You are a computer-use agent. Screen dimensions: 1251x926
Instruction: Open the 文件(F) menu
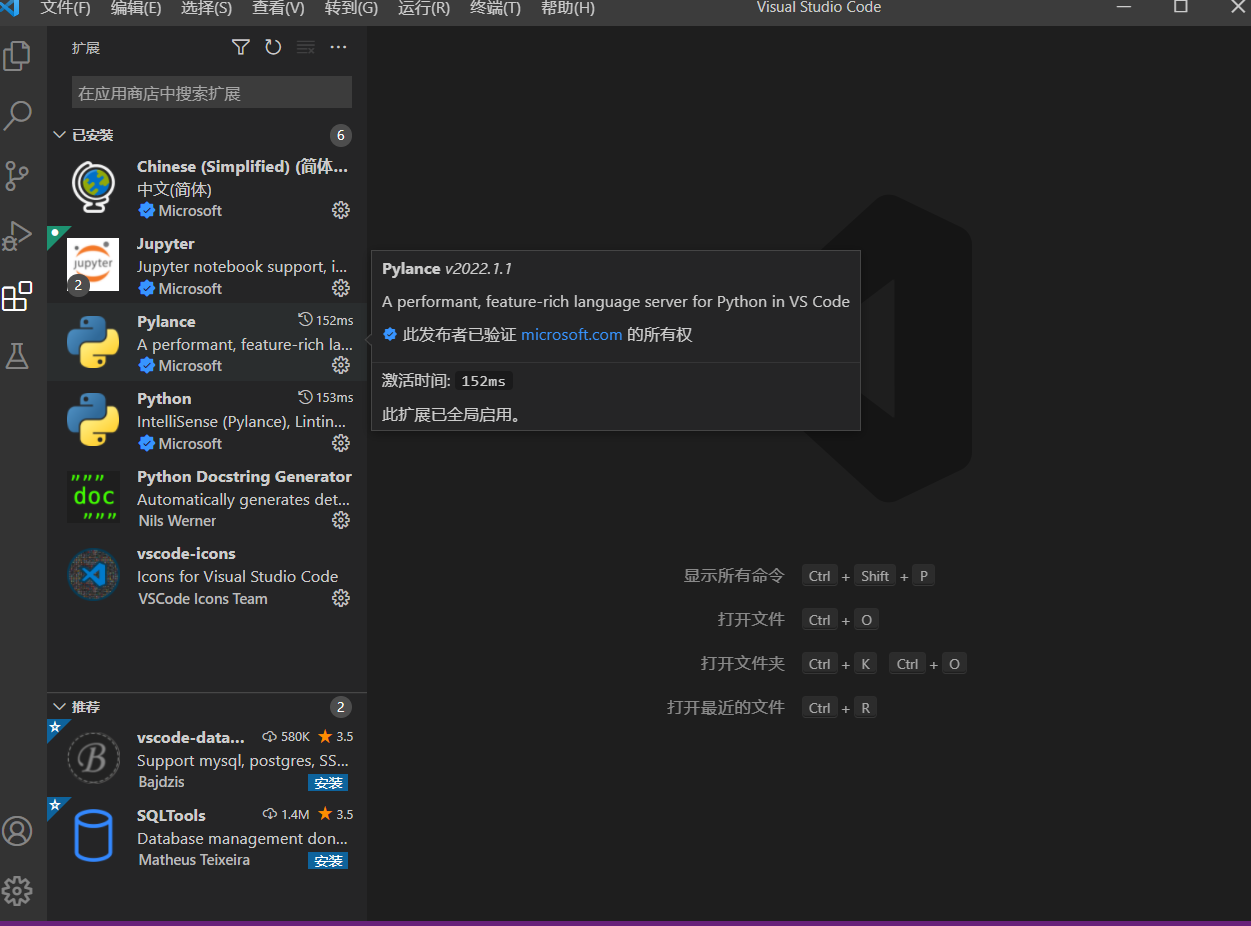65,8
